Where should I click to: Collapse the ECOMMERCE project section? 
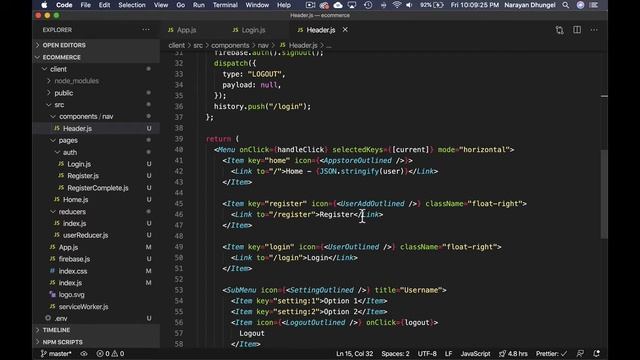pos(96,57)
